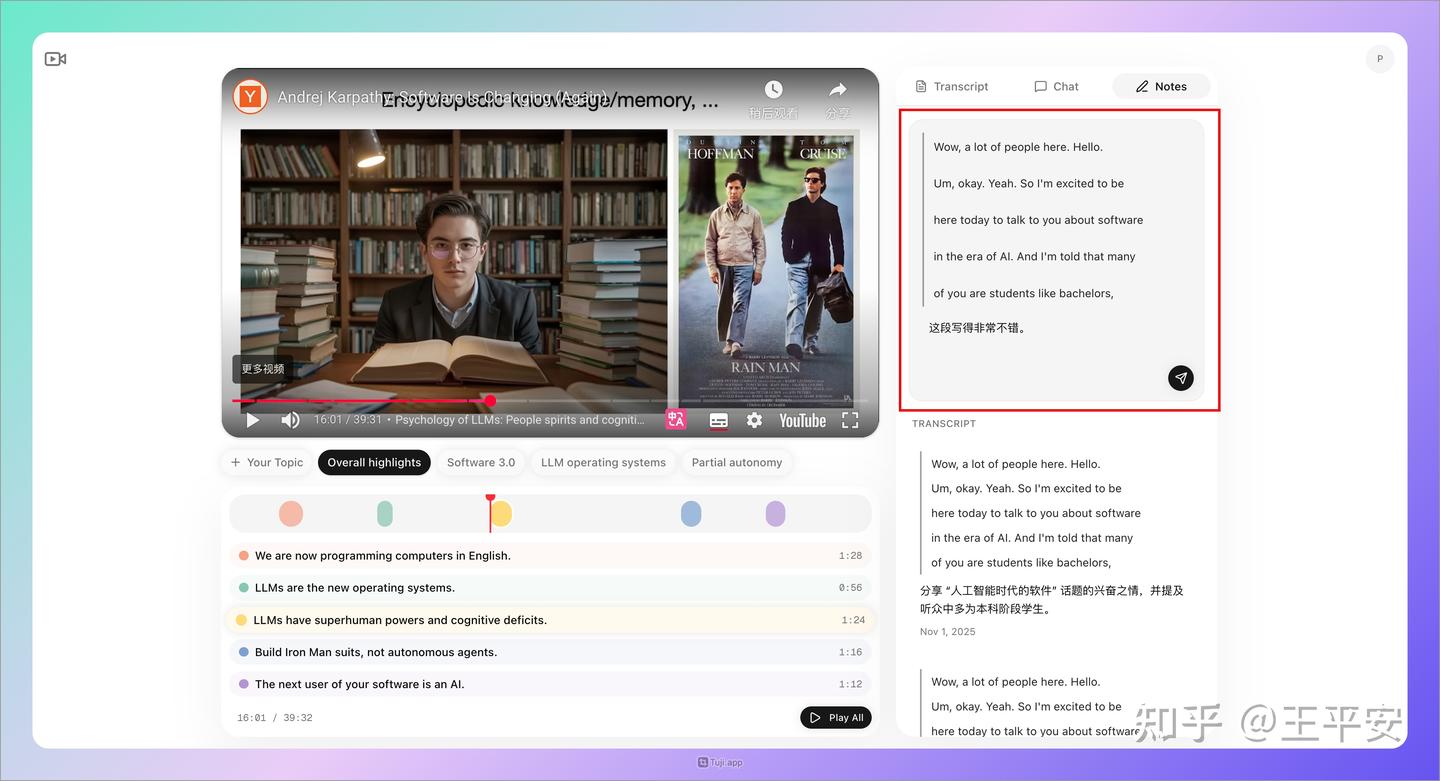Viewport: 1440px width, 781px height.
Task: Open the Chat tab
Action: click(1056, 86)
